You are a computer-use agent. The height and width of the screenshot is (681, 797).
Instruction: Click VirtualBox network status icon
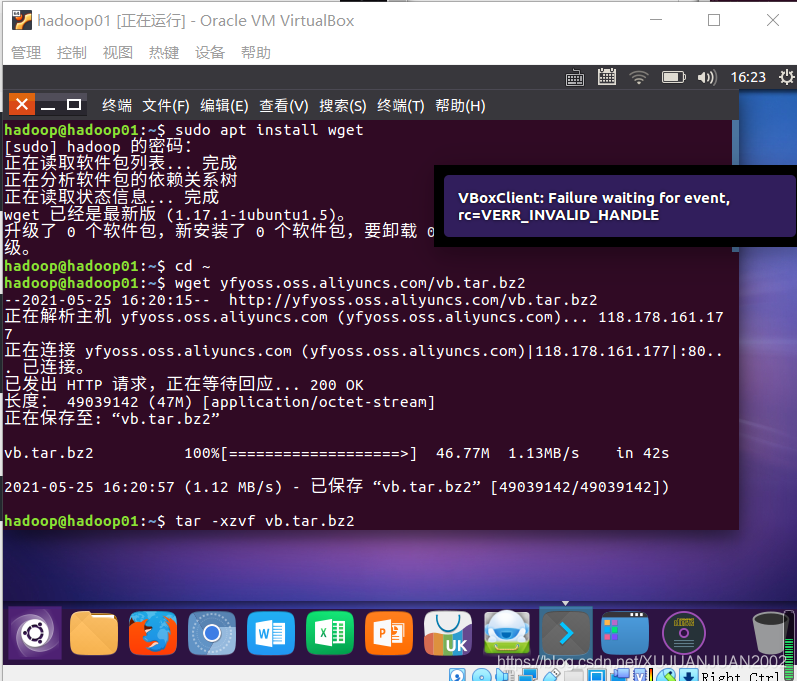pos(528,676)
